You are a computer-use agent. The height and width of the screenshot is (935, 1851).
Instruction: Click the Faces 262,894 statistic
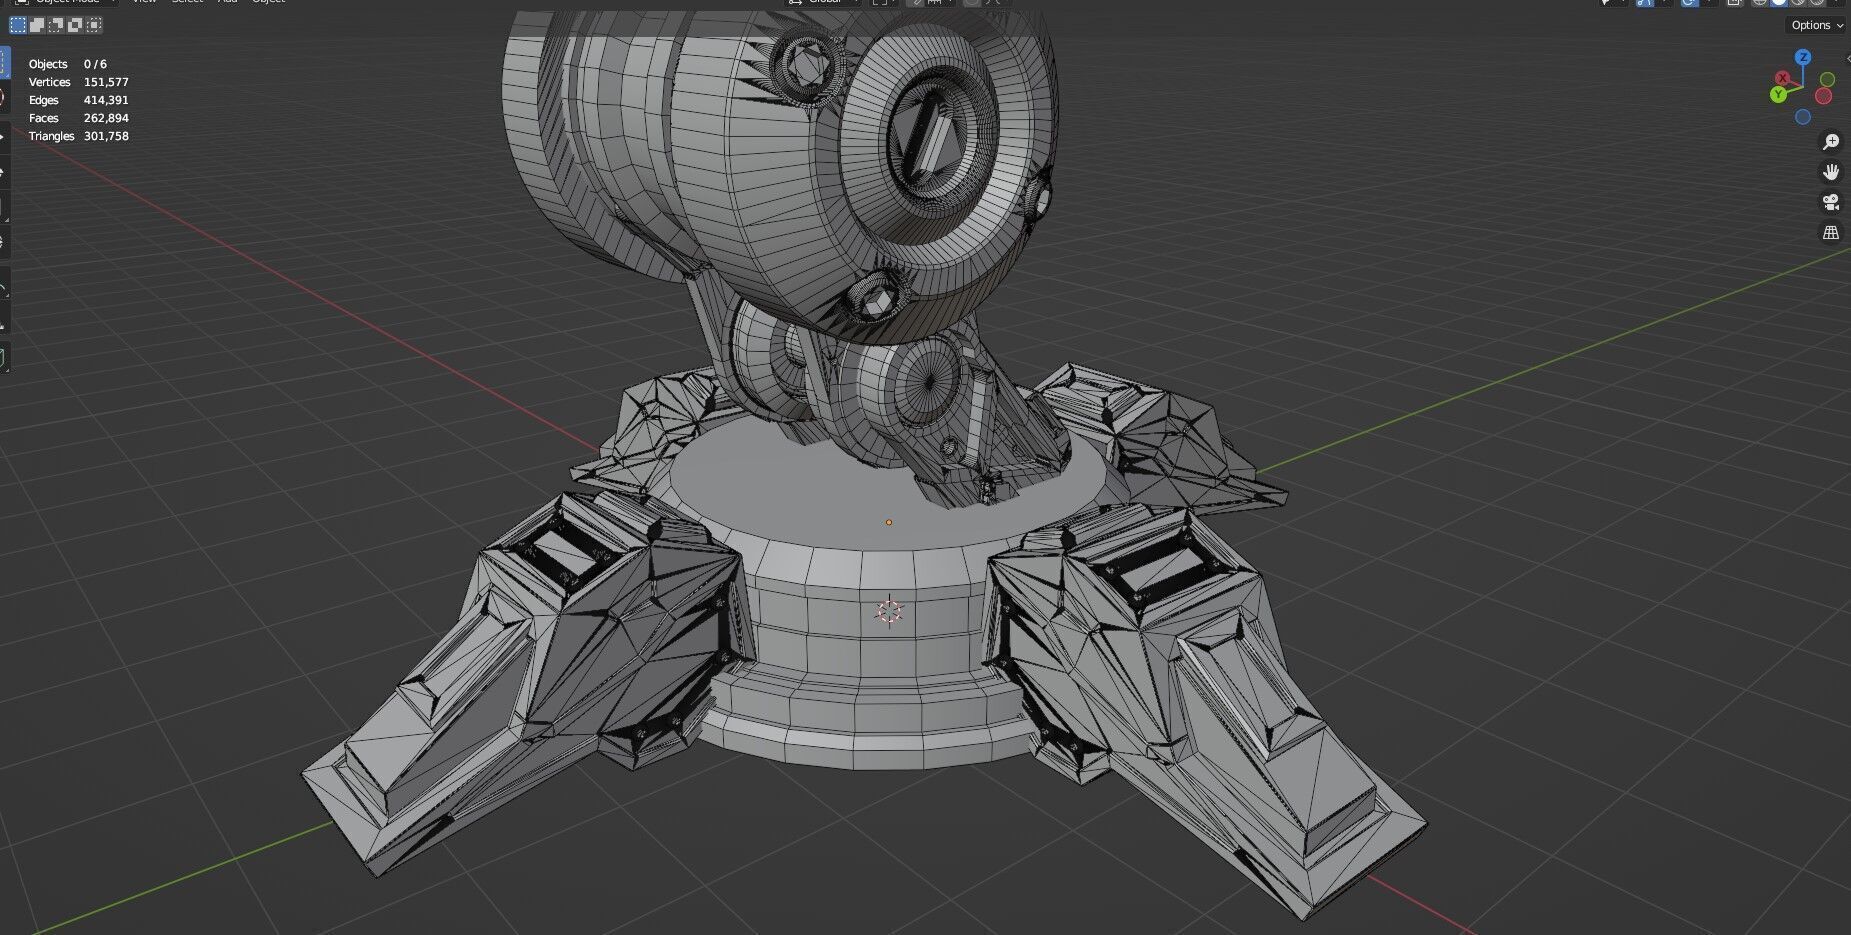[x=79, y=118]
